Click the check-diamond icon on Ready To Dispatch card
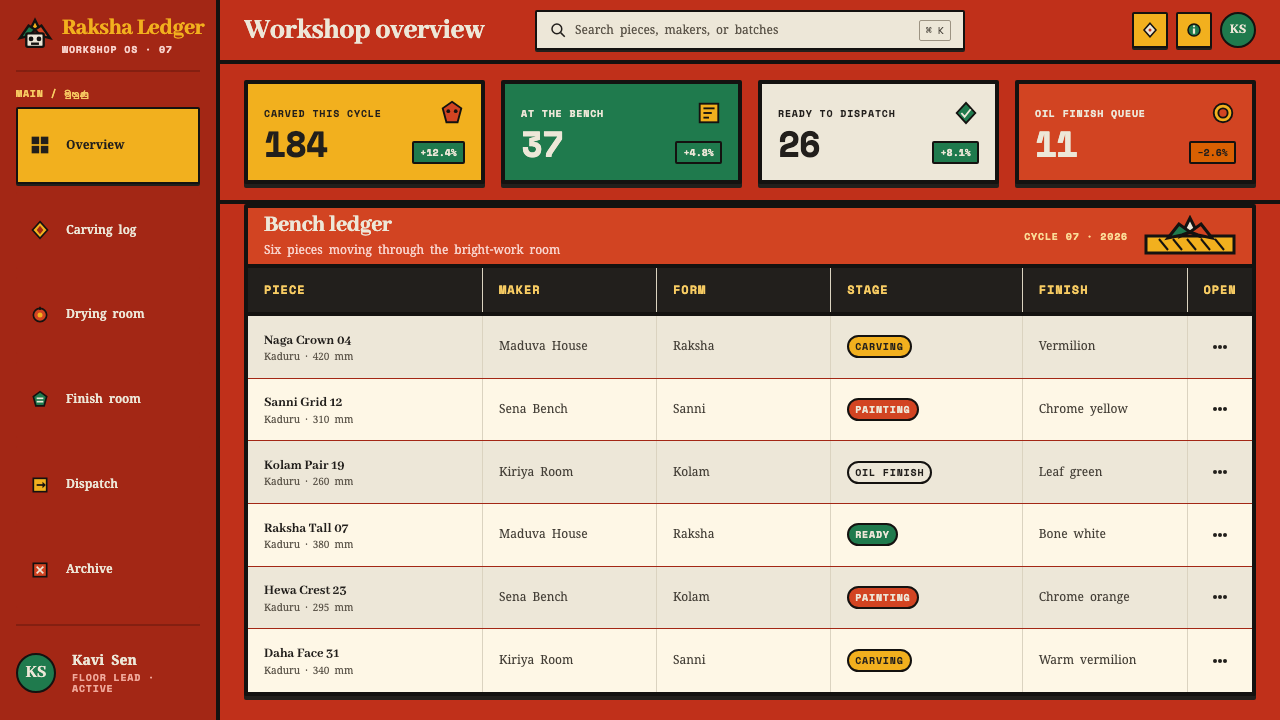Image resolution: width=1280 pixels, height=720 pixels. [x=966, y=113]
